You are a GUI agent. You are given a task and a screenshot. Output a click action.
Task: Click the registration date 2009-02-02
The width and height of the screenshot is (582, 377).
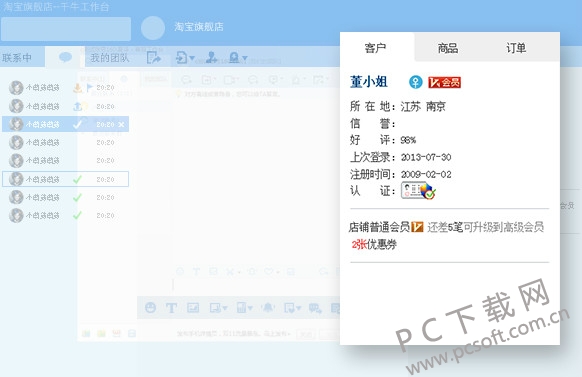[426, 174]
